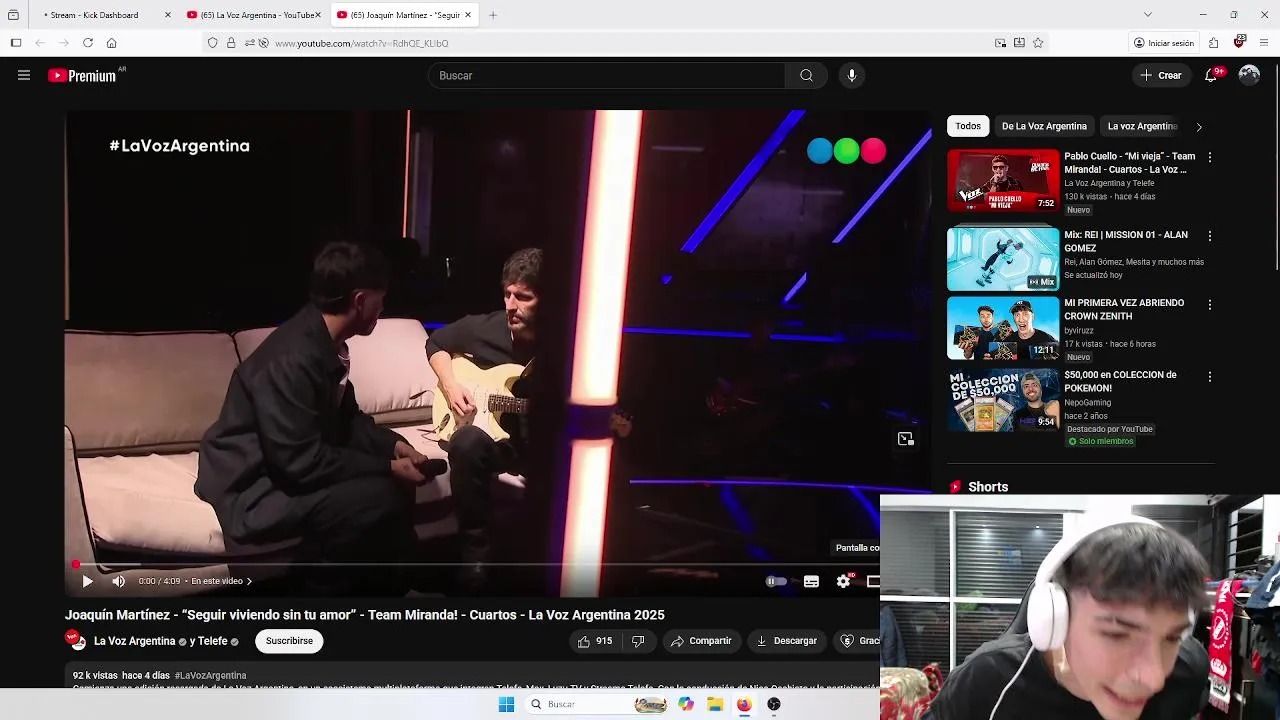Close the 'Stream - Kick Dashboard' tab
This screenshot has width=1280, height=720.
(x=168, y=15)
